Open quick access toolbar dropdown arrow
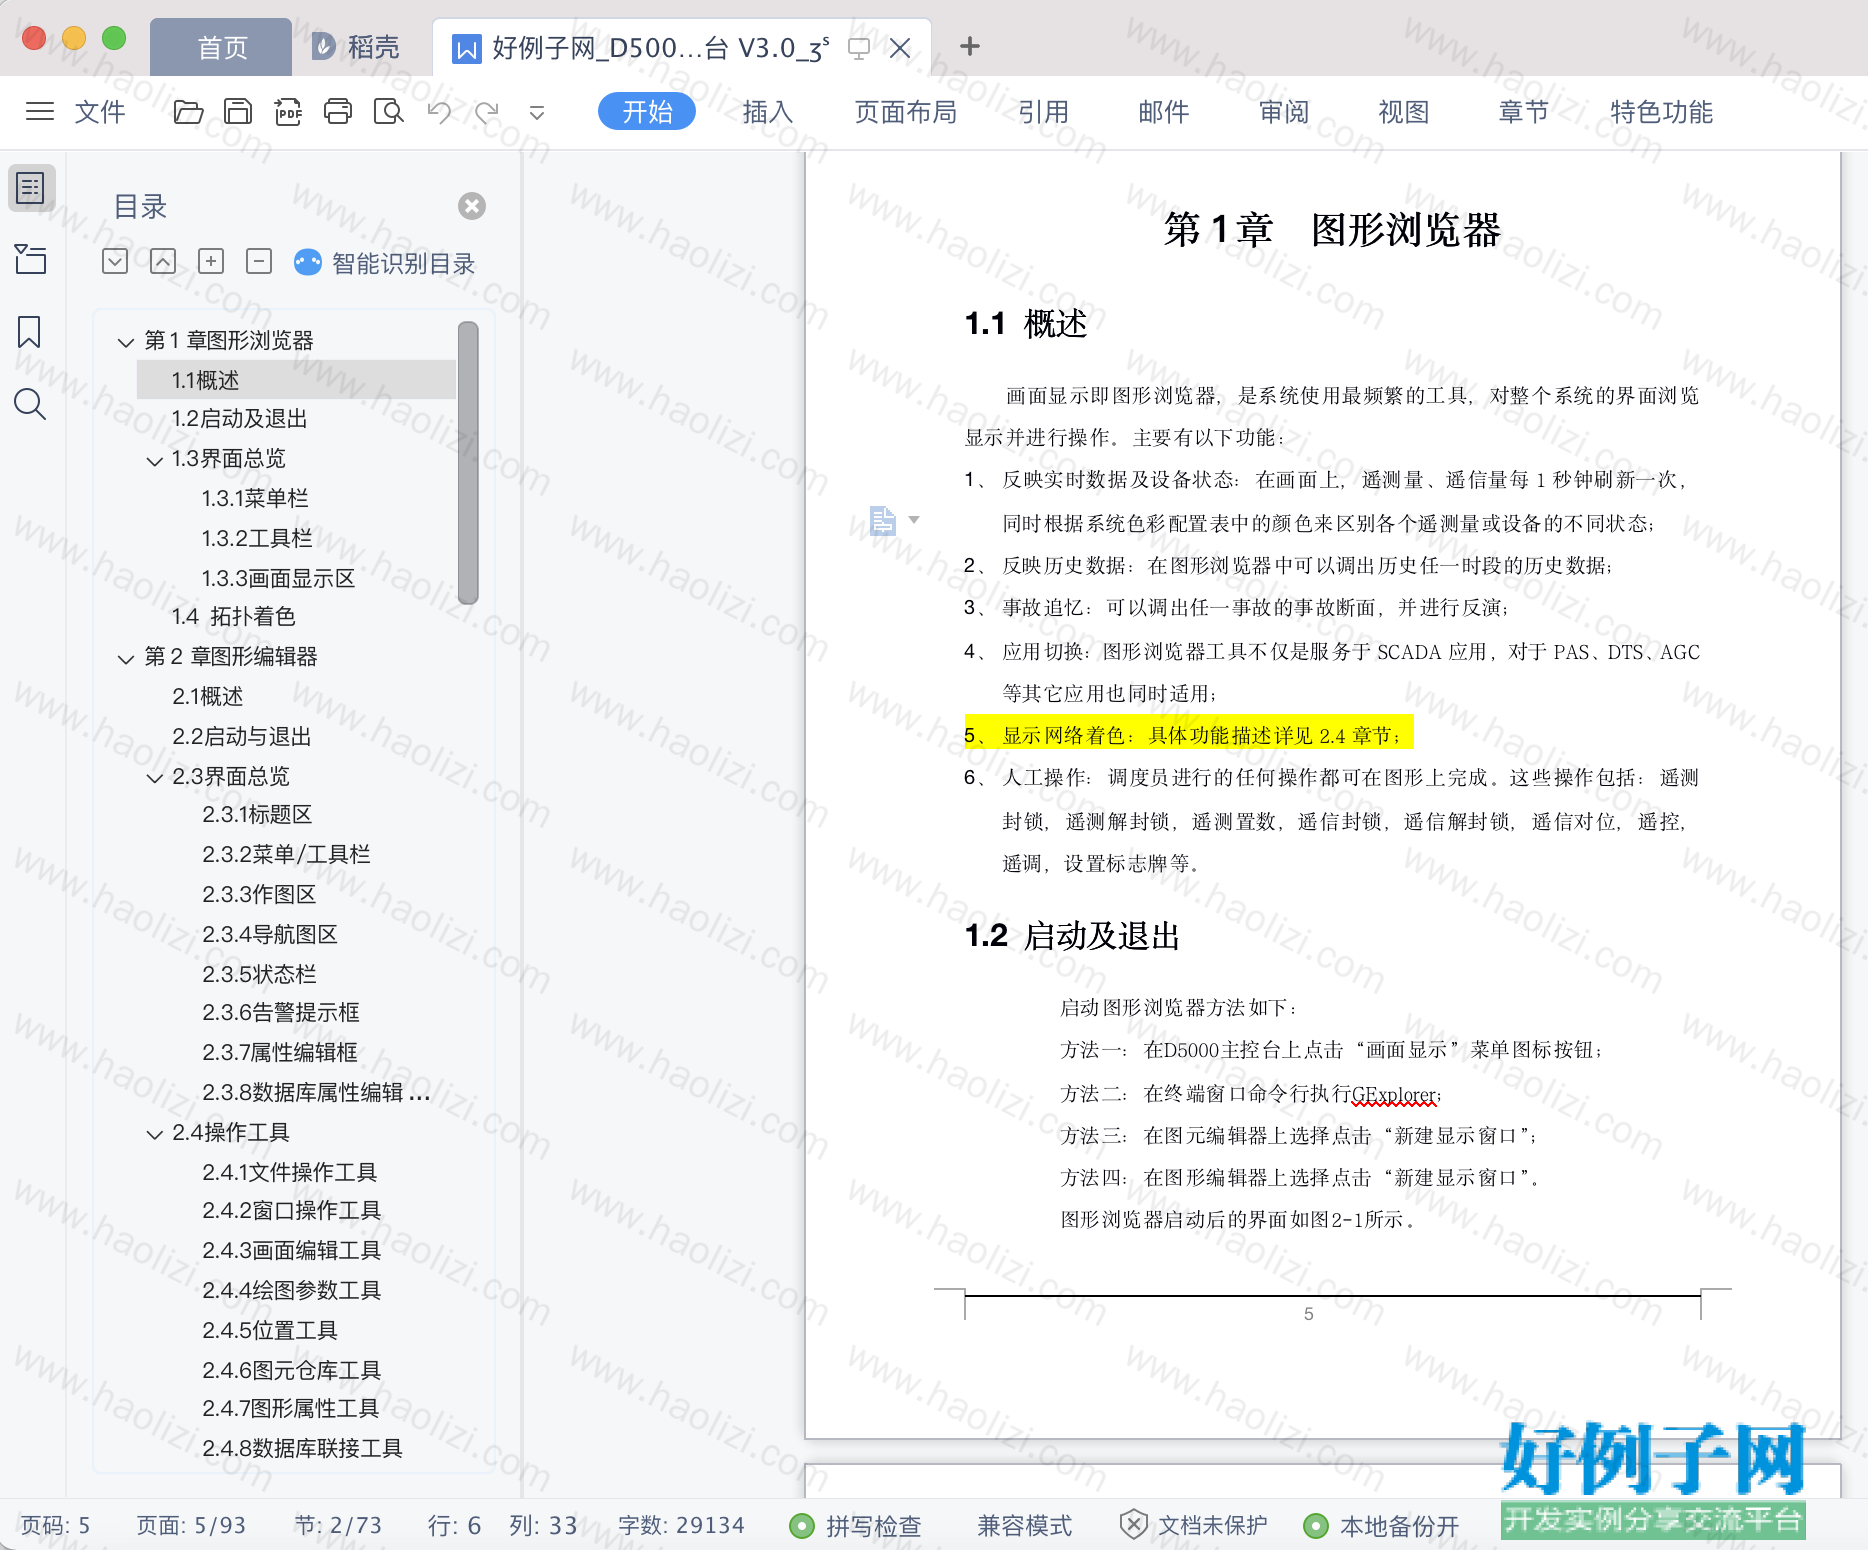This screenshot has height=1550, width=1868. tap(537, 113)
